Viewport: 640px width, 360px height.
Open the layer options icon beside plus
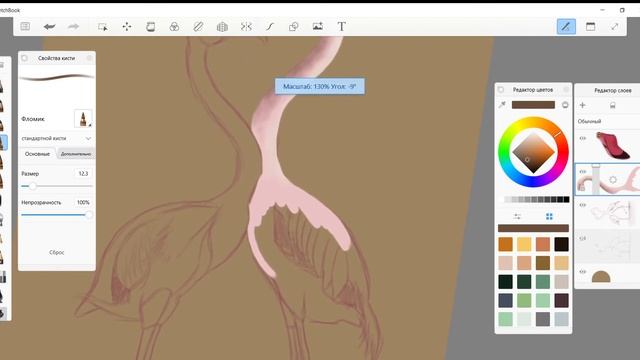pos(612,105)
